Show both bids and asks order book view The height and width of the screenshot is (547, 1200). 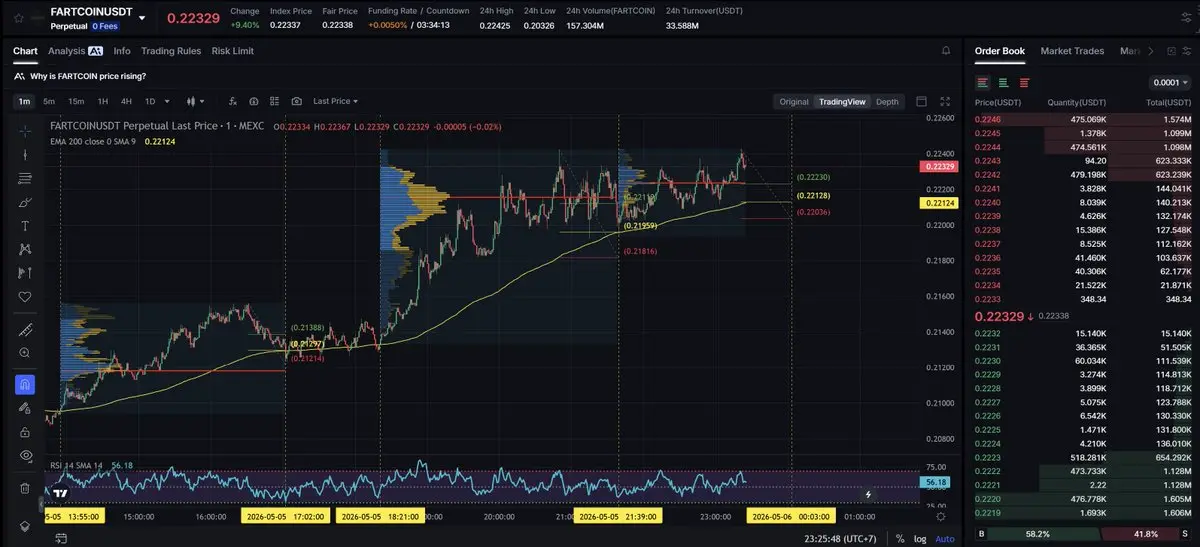point(983,82)
